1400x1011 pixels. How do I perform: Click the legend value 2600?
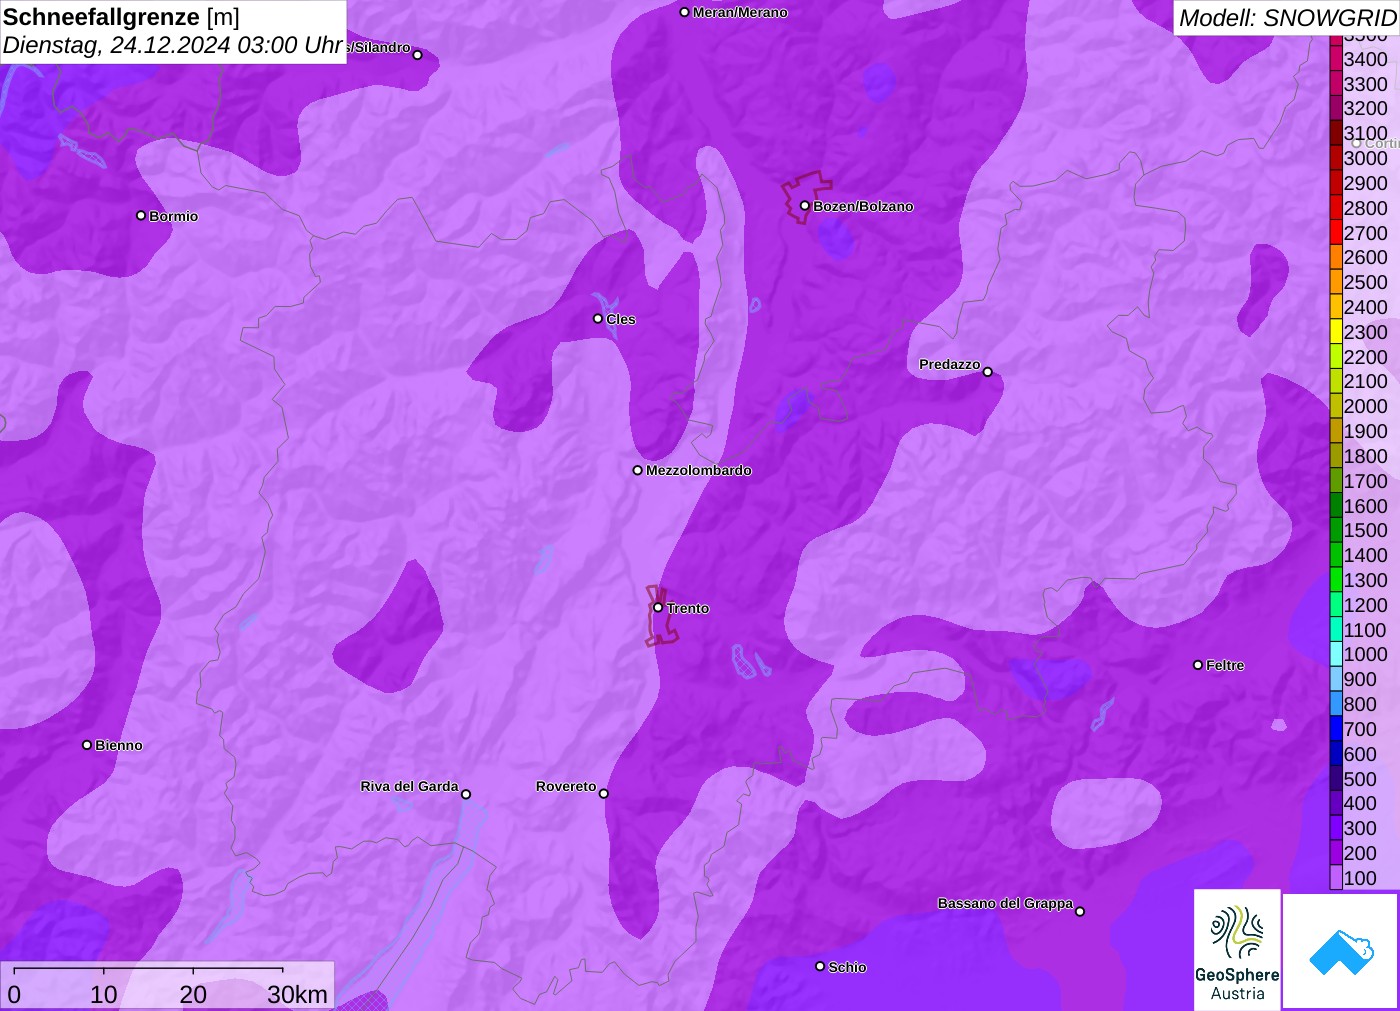point(1366,257)
